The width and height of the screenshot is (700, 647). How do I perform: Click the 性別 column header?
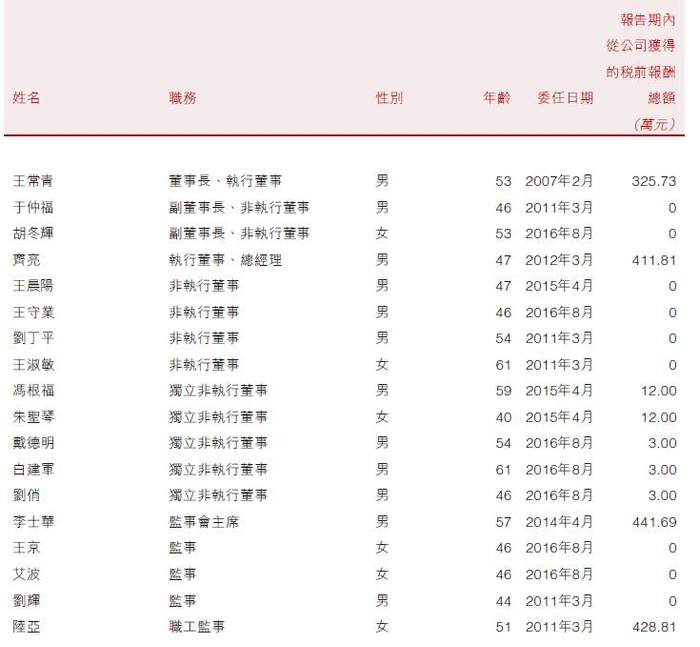tap(389, 97)
